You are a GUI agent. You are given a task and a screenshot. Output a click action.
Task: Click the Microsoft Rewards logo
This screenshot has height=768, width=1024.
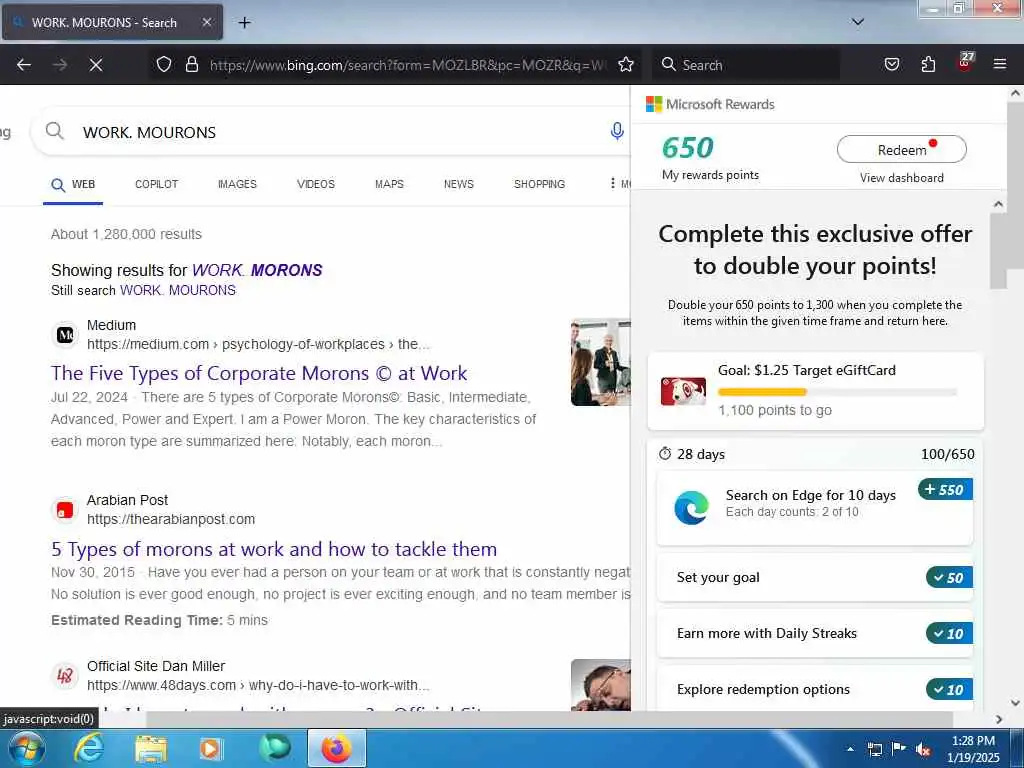tap(654, 104)
